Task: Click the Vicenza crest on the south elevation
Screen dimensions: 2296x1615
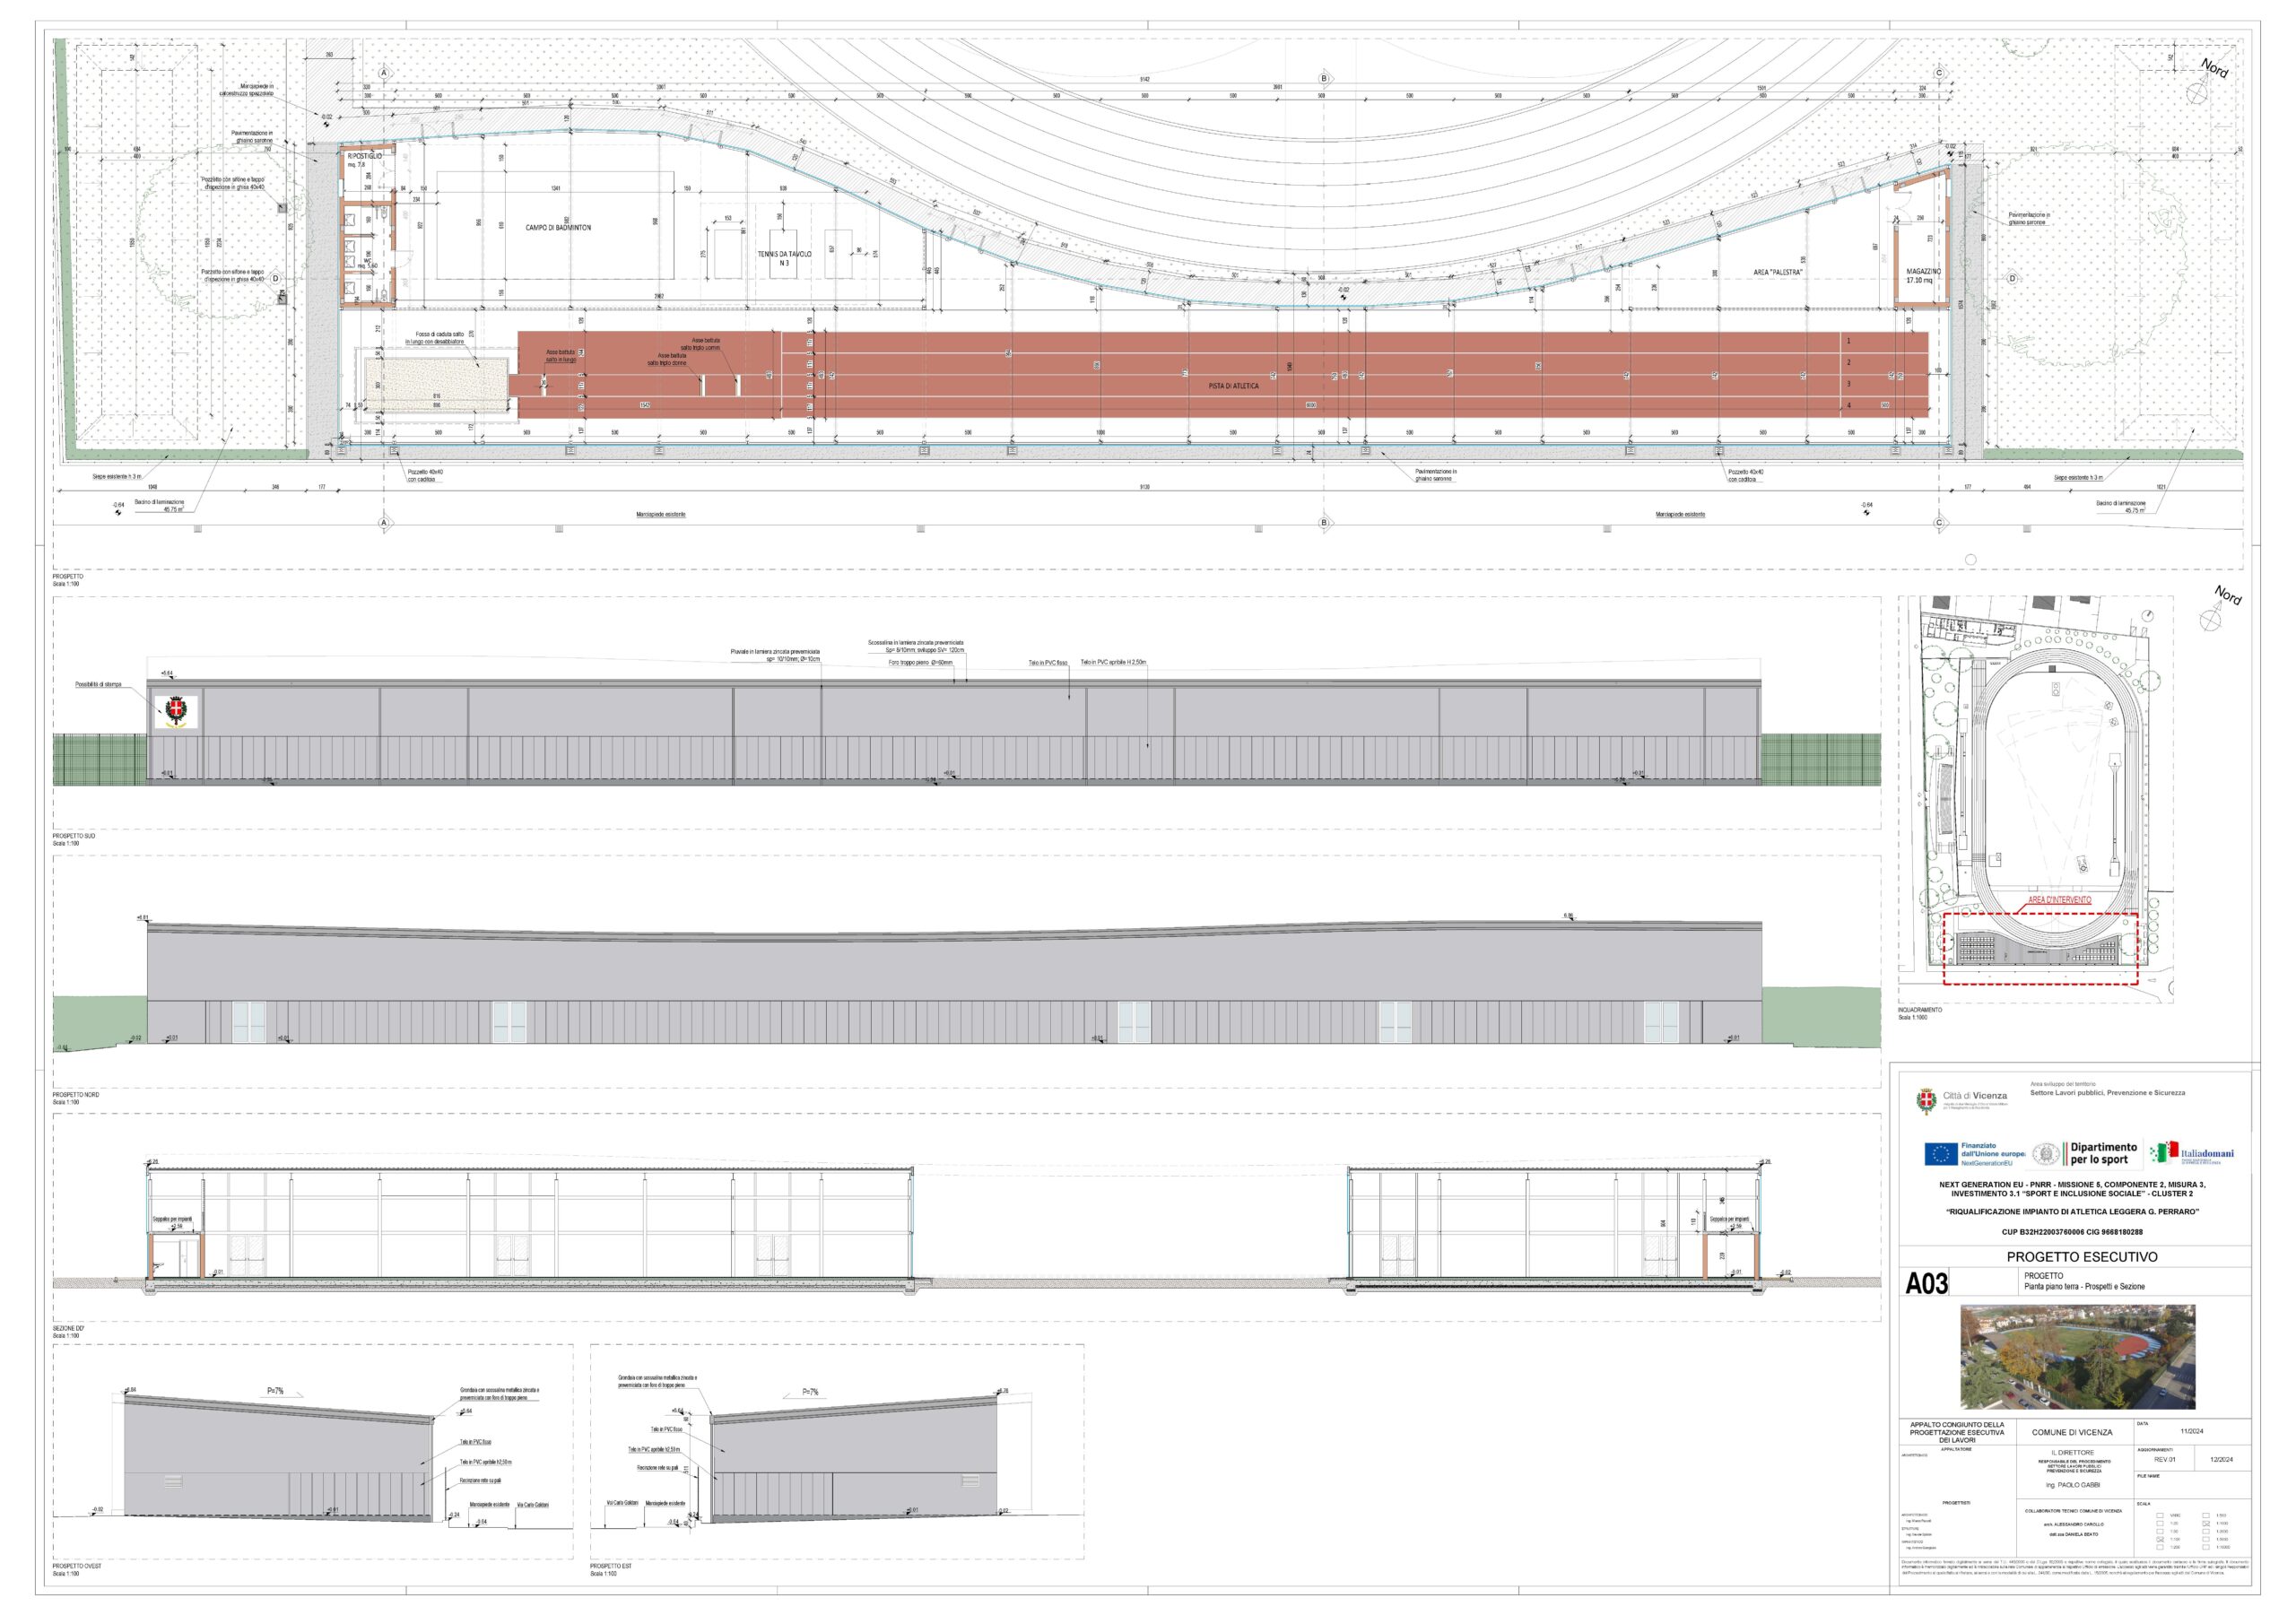Action: (177, 711)
